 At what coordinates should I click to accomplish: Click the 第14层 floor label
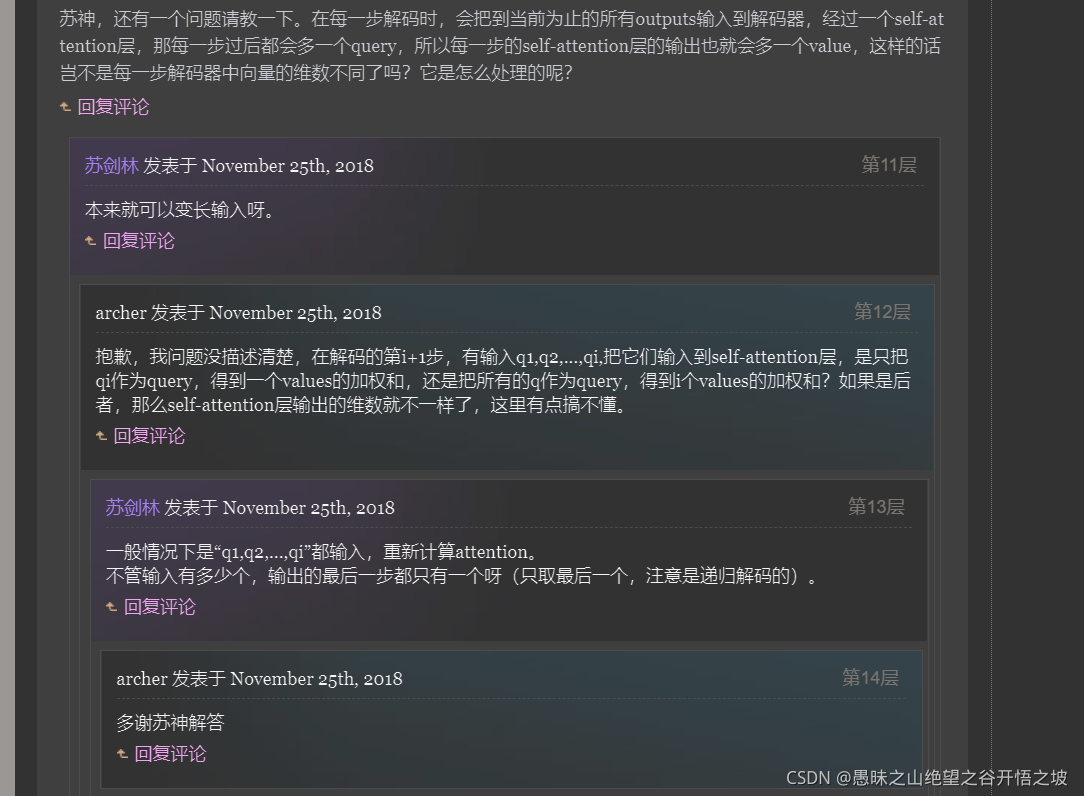[x=870, y=678]
